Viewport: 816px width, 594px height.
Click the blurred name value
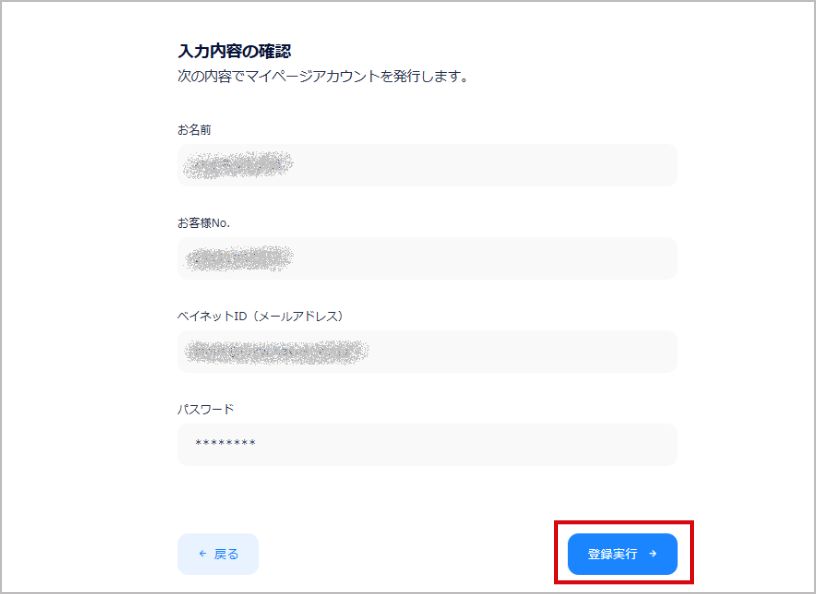238,165
